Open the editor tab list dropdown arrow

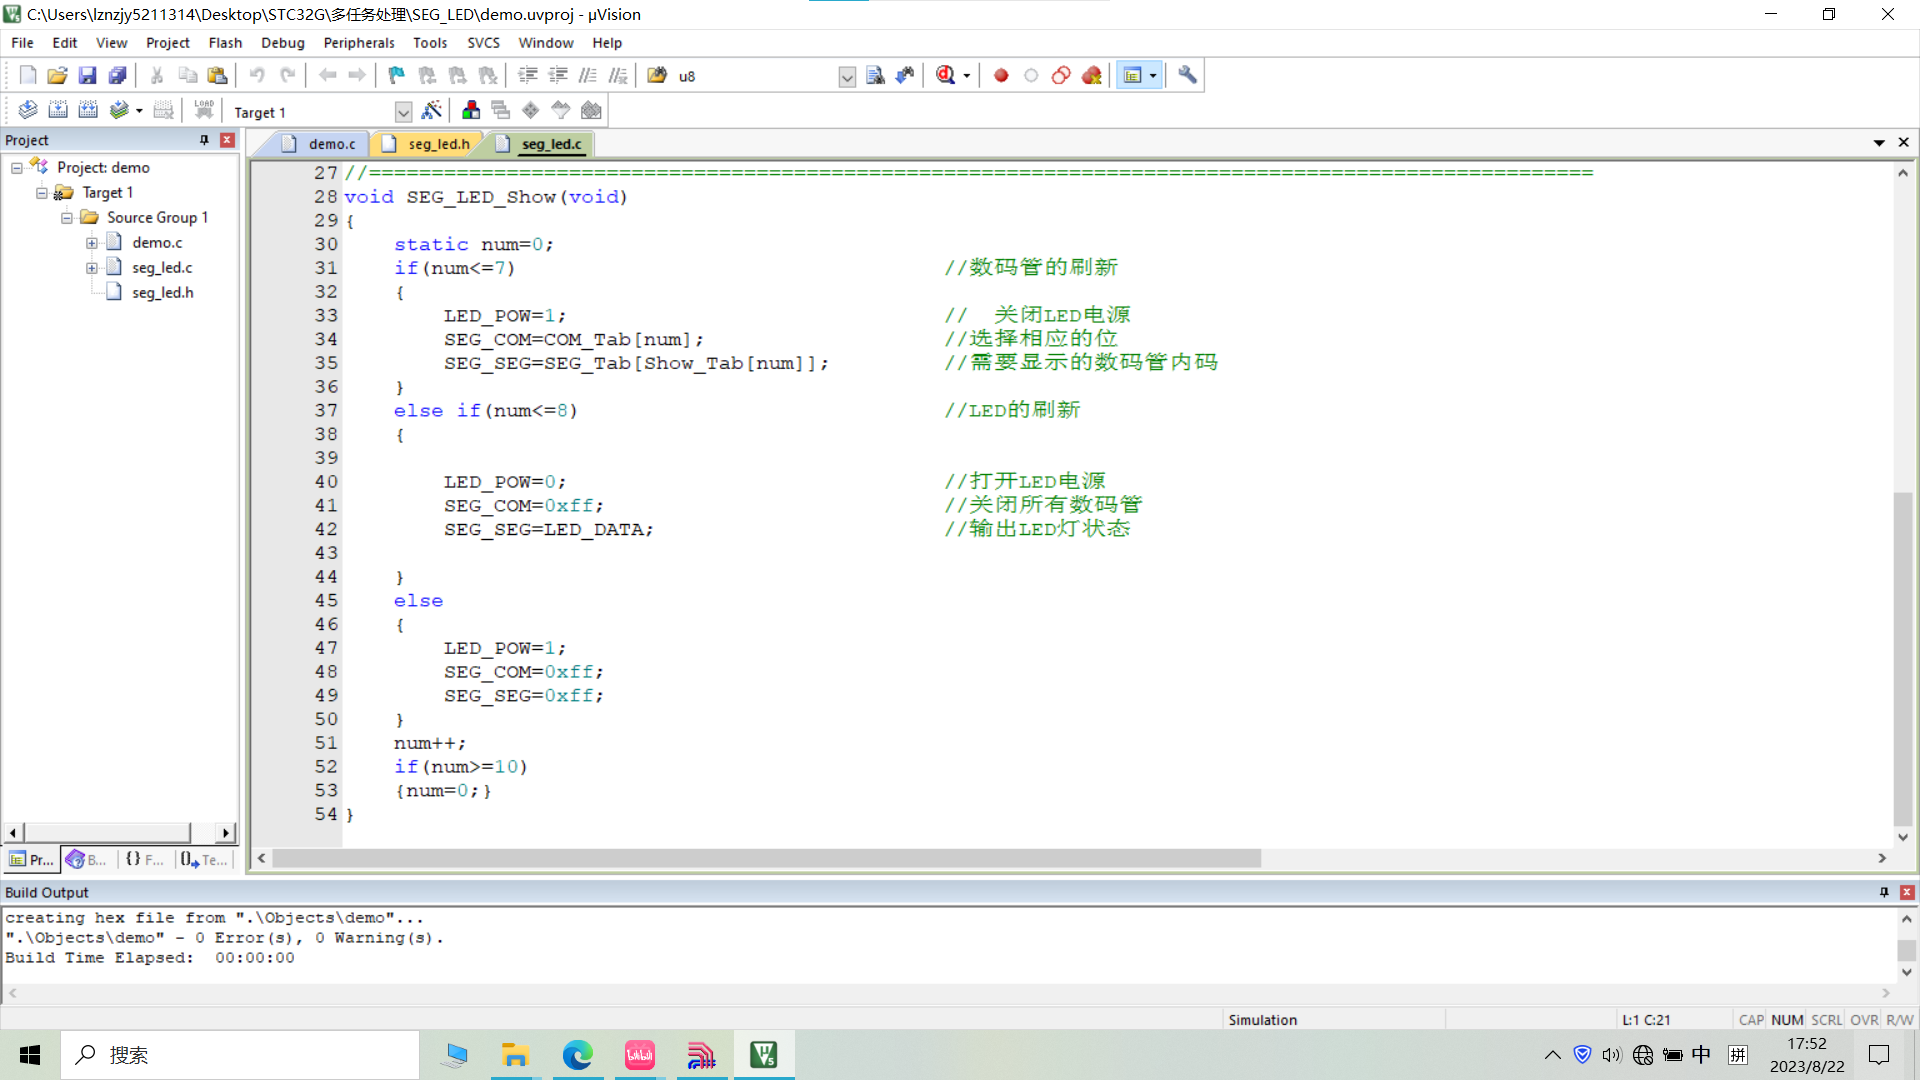tap(1879, 143)
